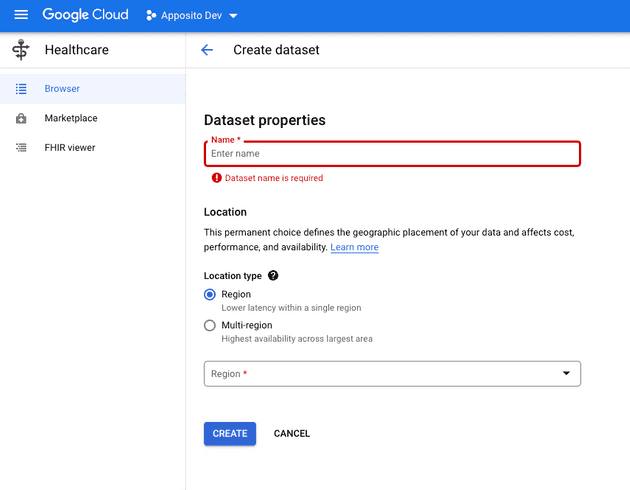Expand the Apposito Dev project selector
The image size is (630, 490).
pos(192,16)
